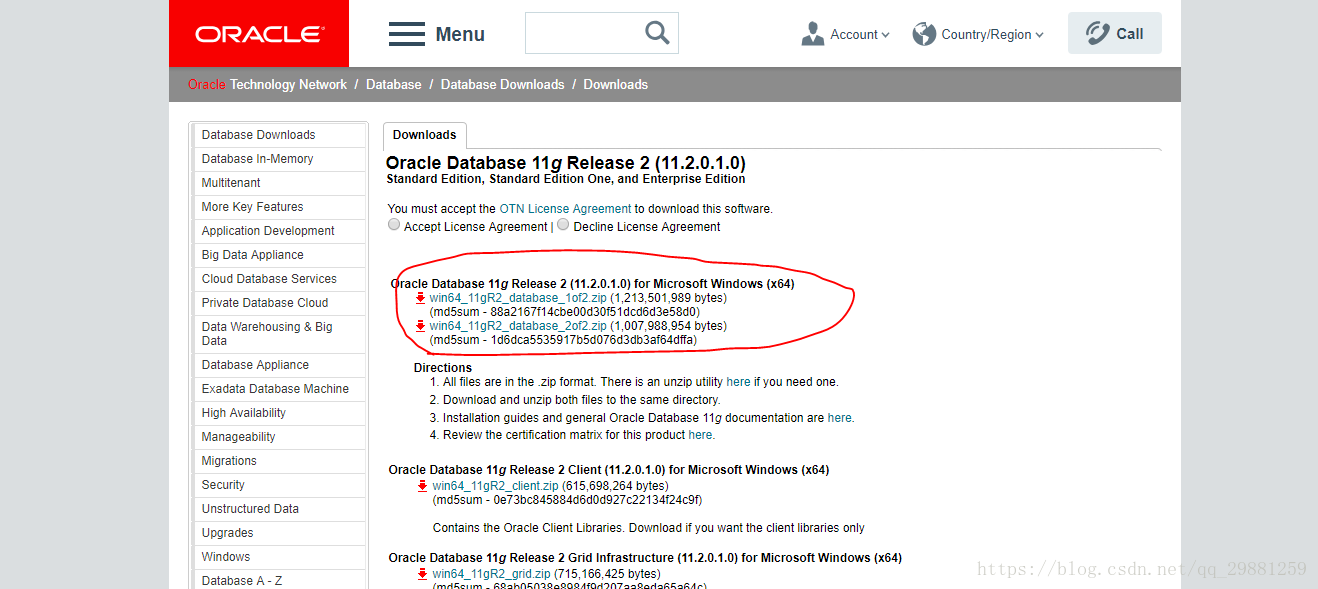Open Data Warehousing & Big Data item
1318x589 pixels.
tap(281, 334)
